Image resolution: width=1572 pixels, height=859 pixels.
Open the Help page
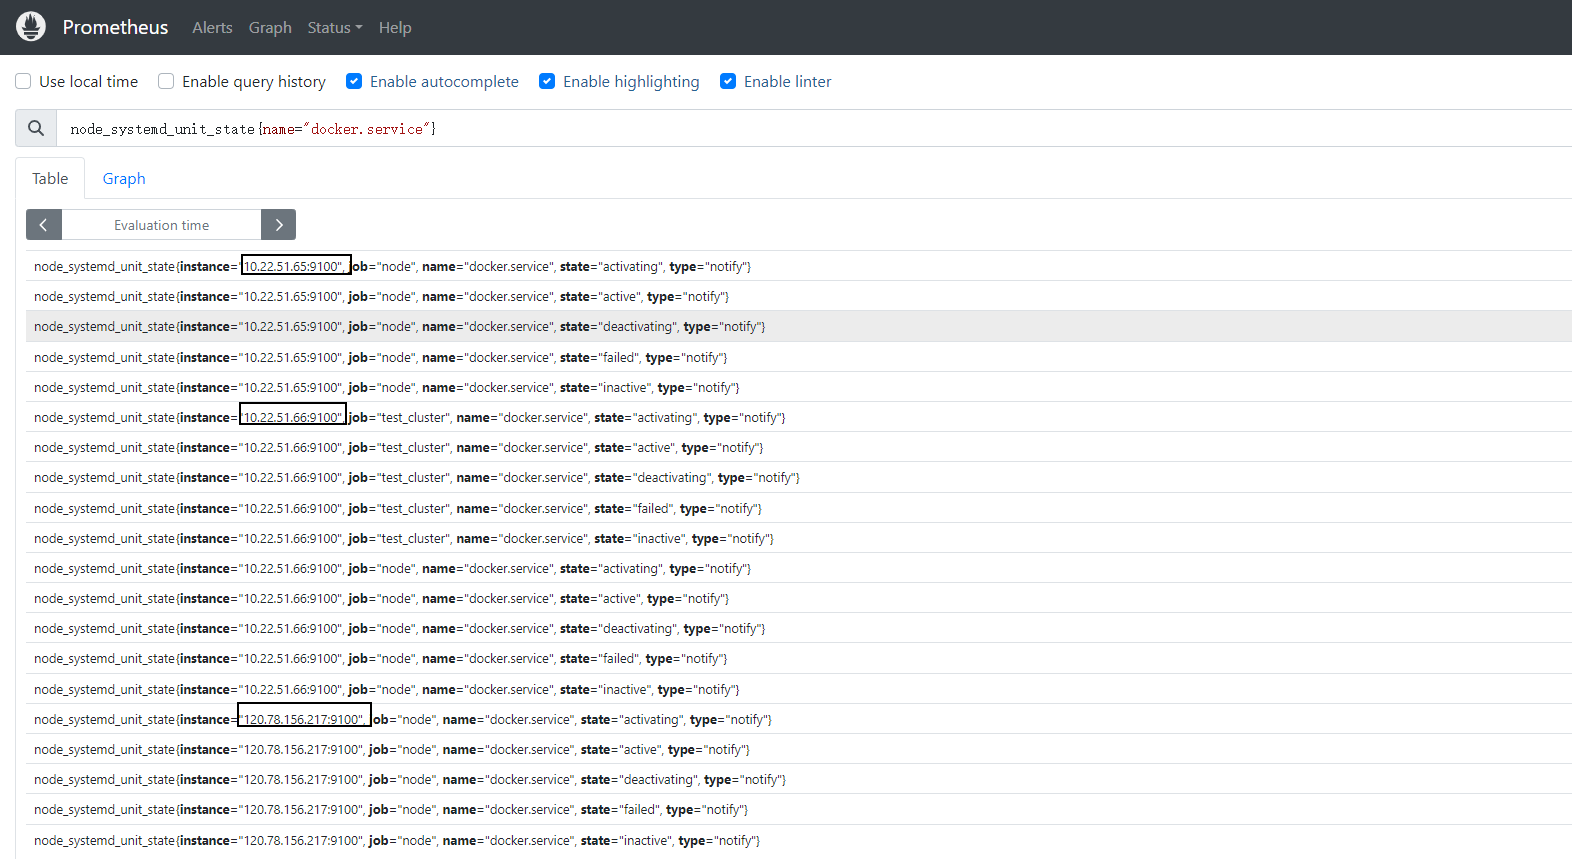[x=395, y=27]
